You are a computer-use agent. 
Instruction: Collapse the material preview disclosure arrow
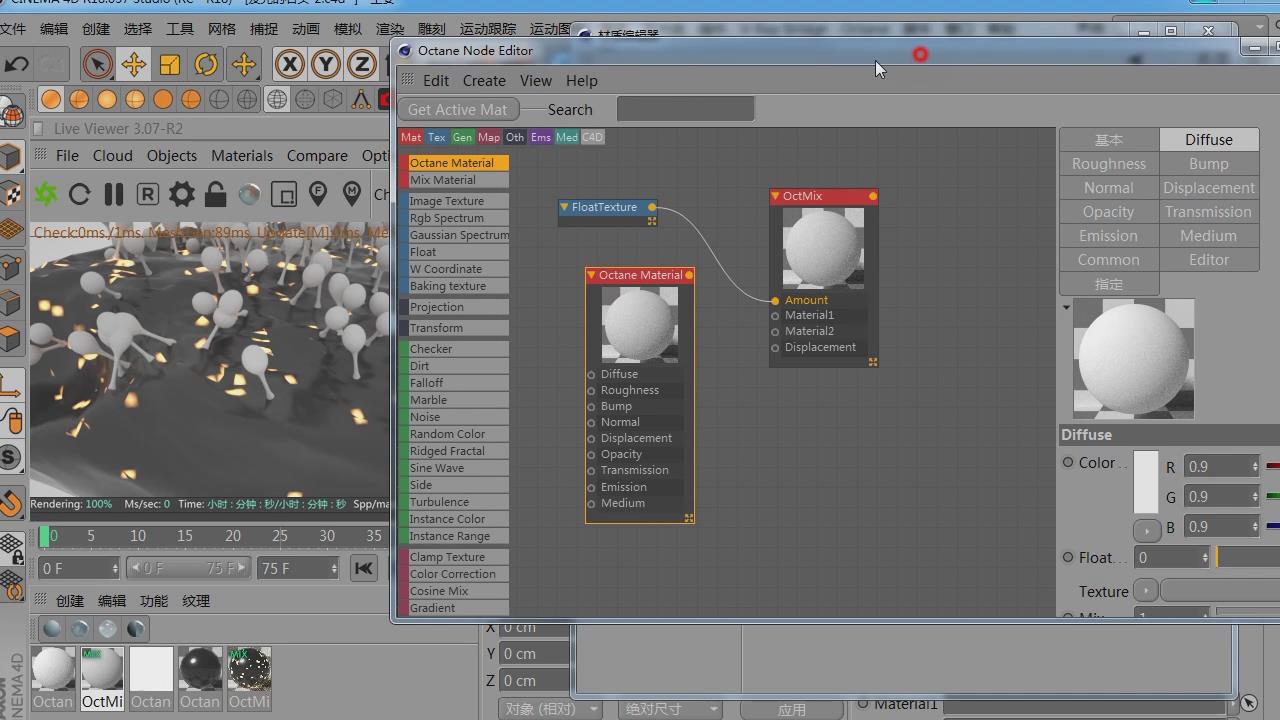click(x=1066, y=307)
